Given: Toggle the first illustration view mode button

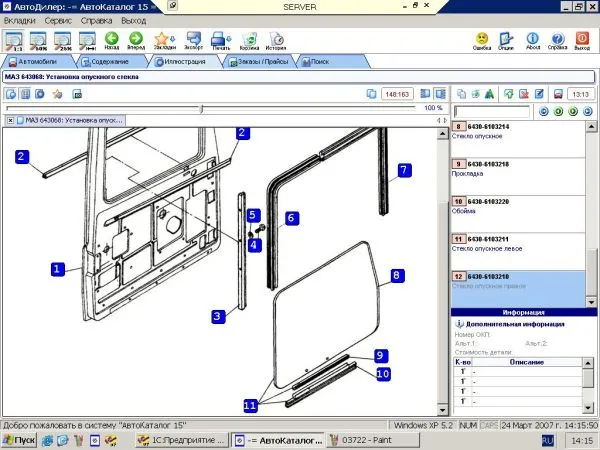Looking at the screenshot, I should pos(11,94).
